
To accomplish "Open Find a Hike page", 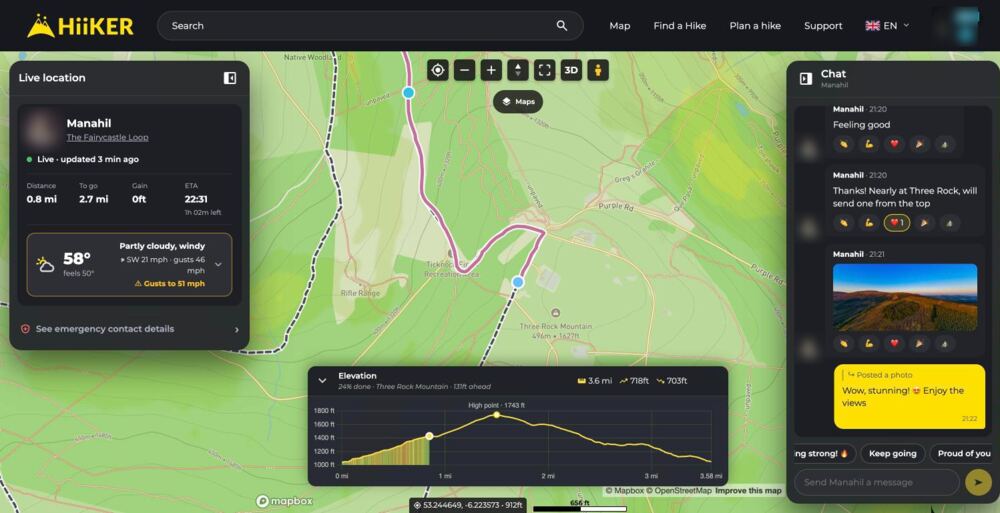I will tap(680, 26).
